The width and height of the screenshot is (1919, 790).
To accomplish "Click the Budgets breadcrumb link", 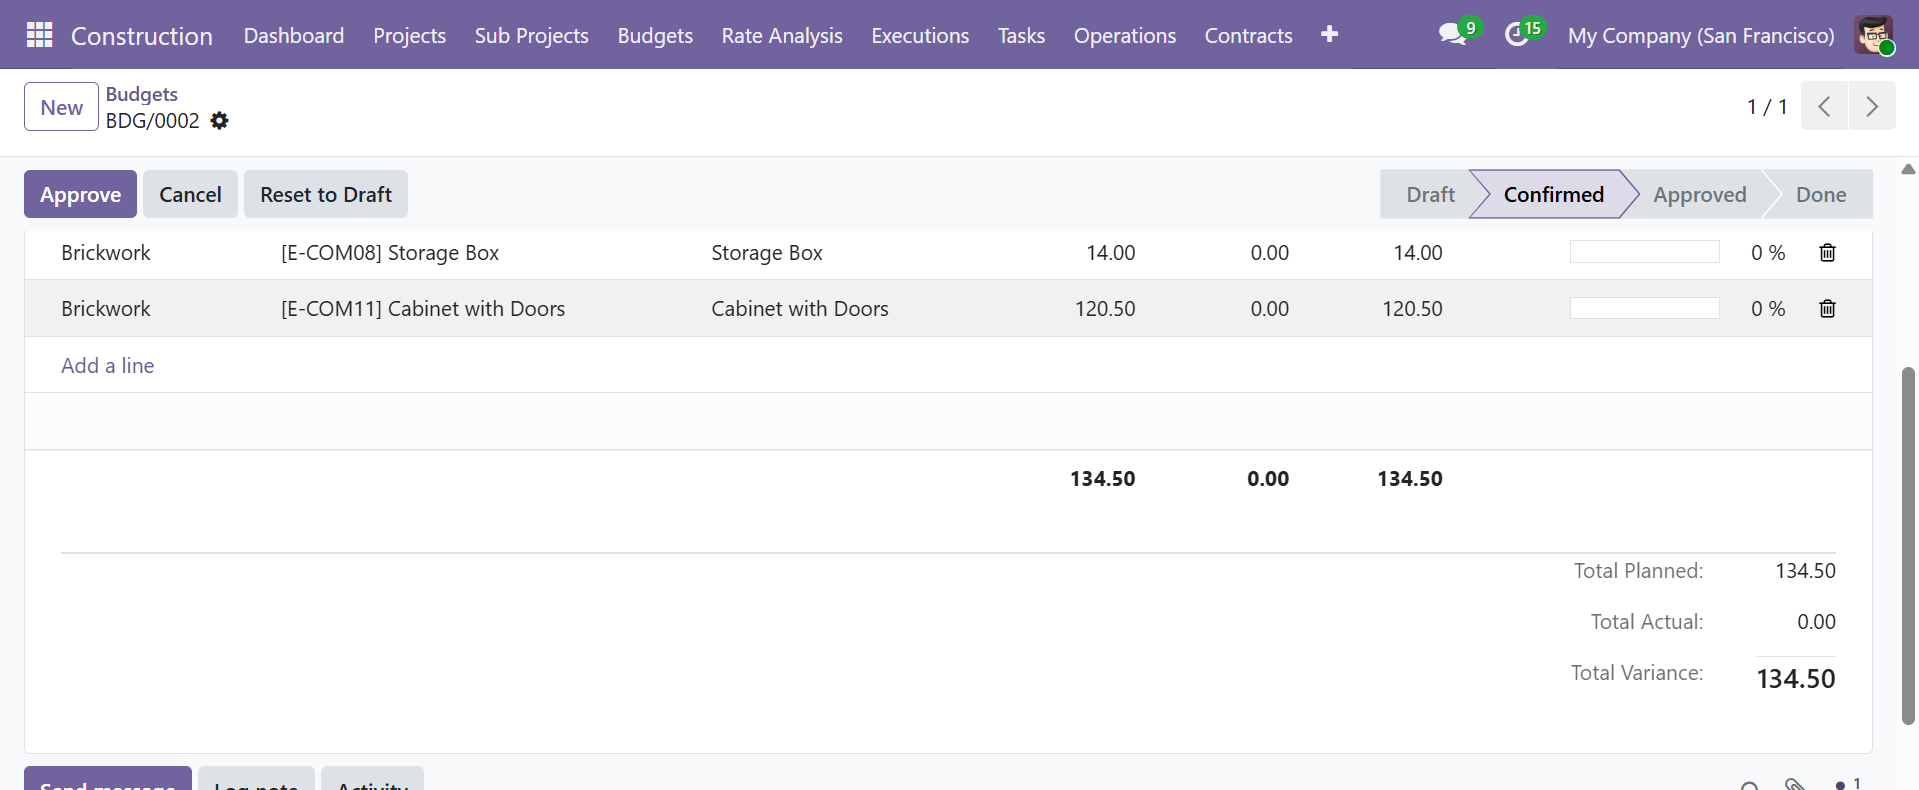I will click(x=142, y=94).
